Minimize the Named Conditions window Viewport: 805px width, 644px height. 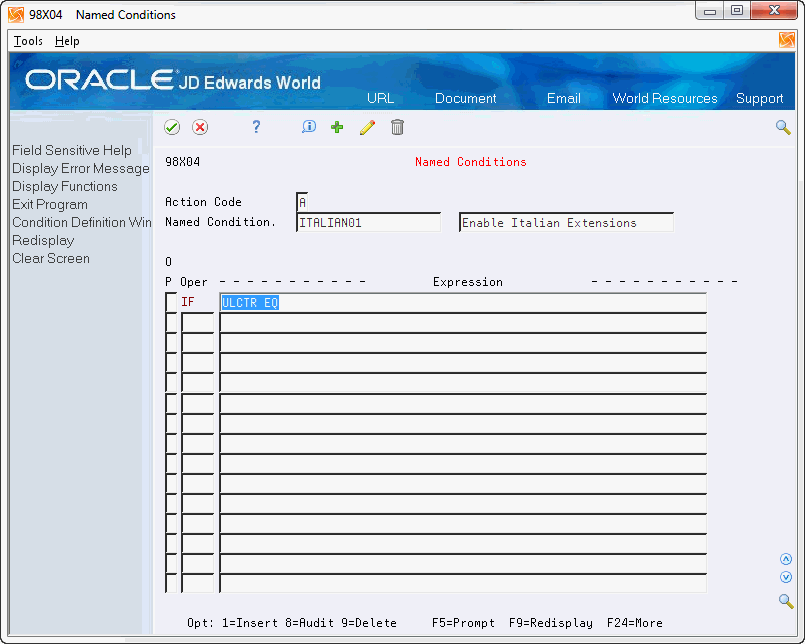coord(710,11)
